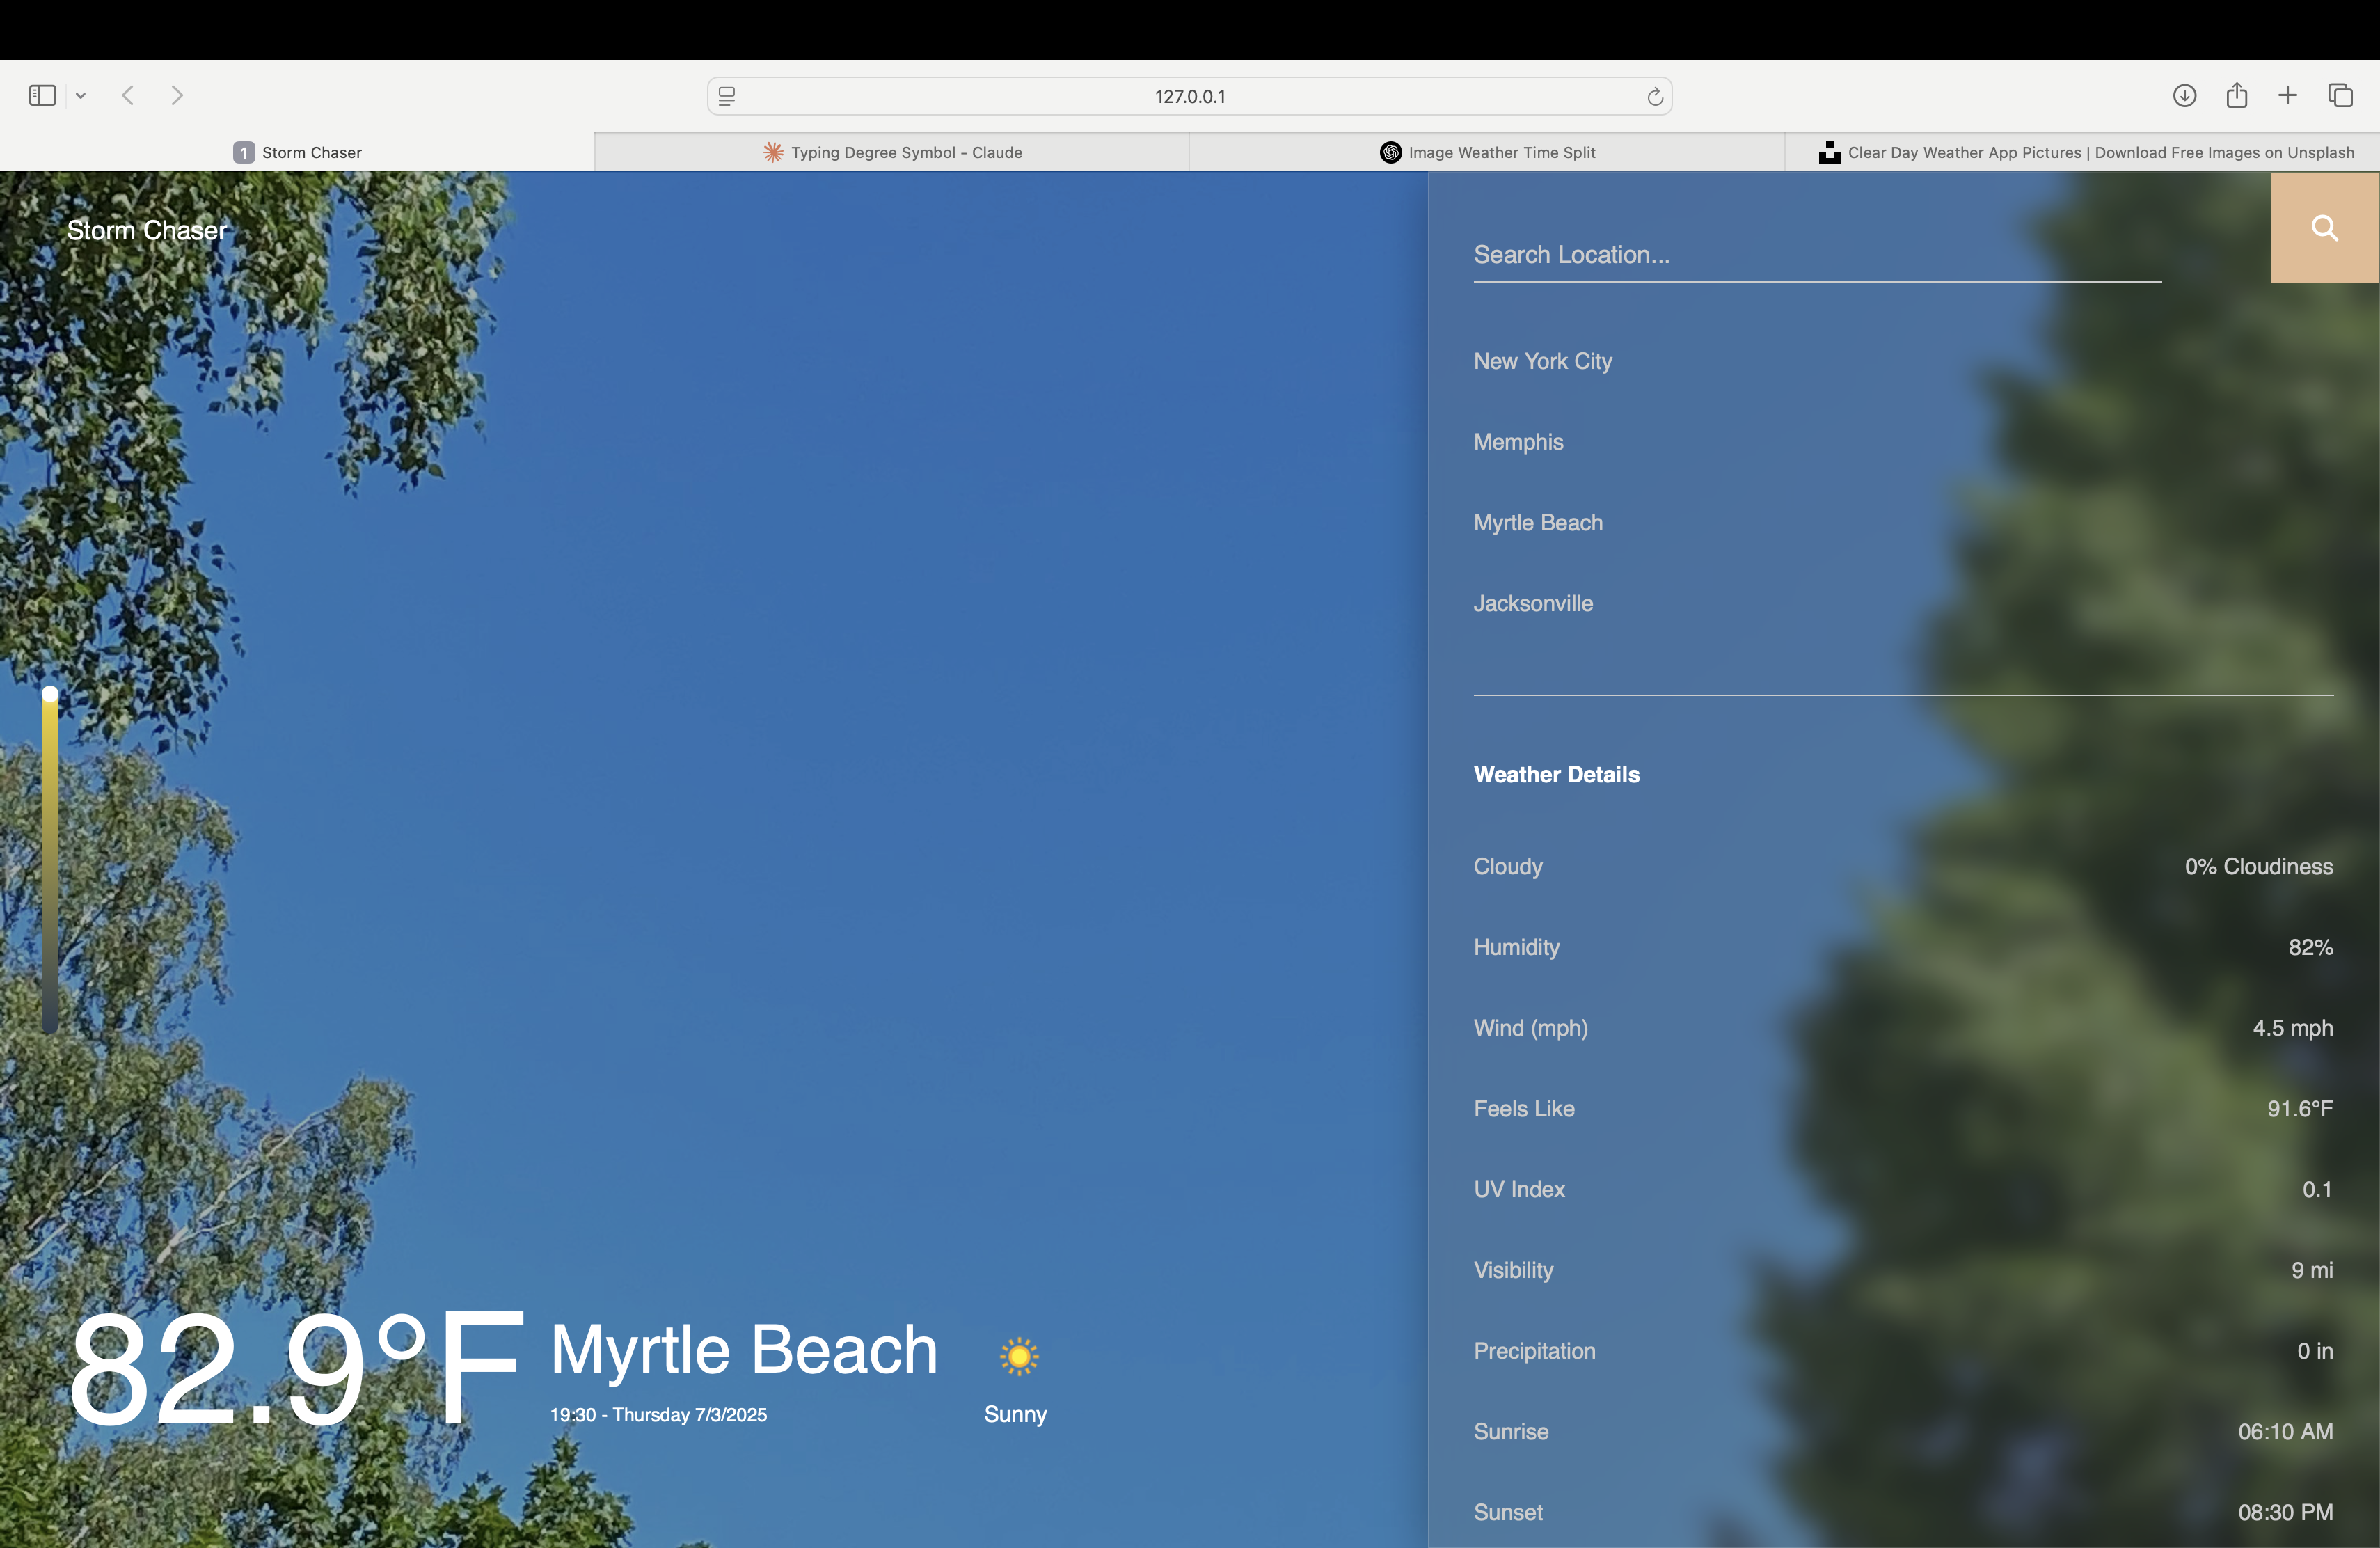The height and width of the screenshot is (1548, 2380).
Task: Click the yellow temperature gauge bar
Action: tap(50, 859)
